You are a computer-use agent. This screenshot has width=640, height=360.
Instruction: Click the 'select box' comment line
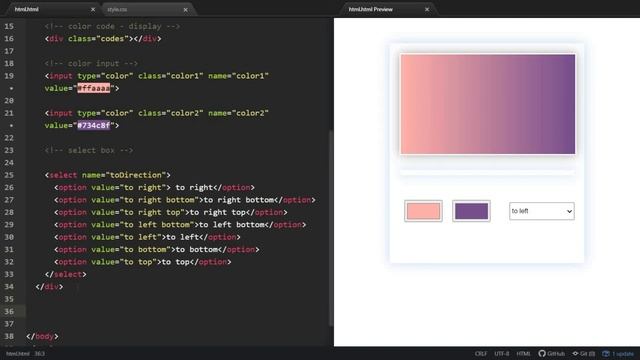(89, 150)
